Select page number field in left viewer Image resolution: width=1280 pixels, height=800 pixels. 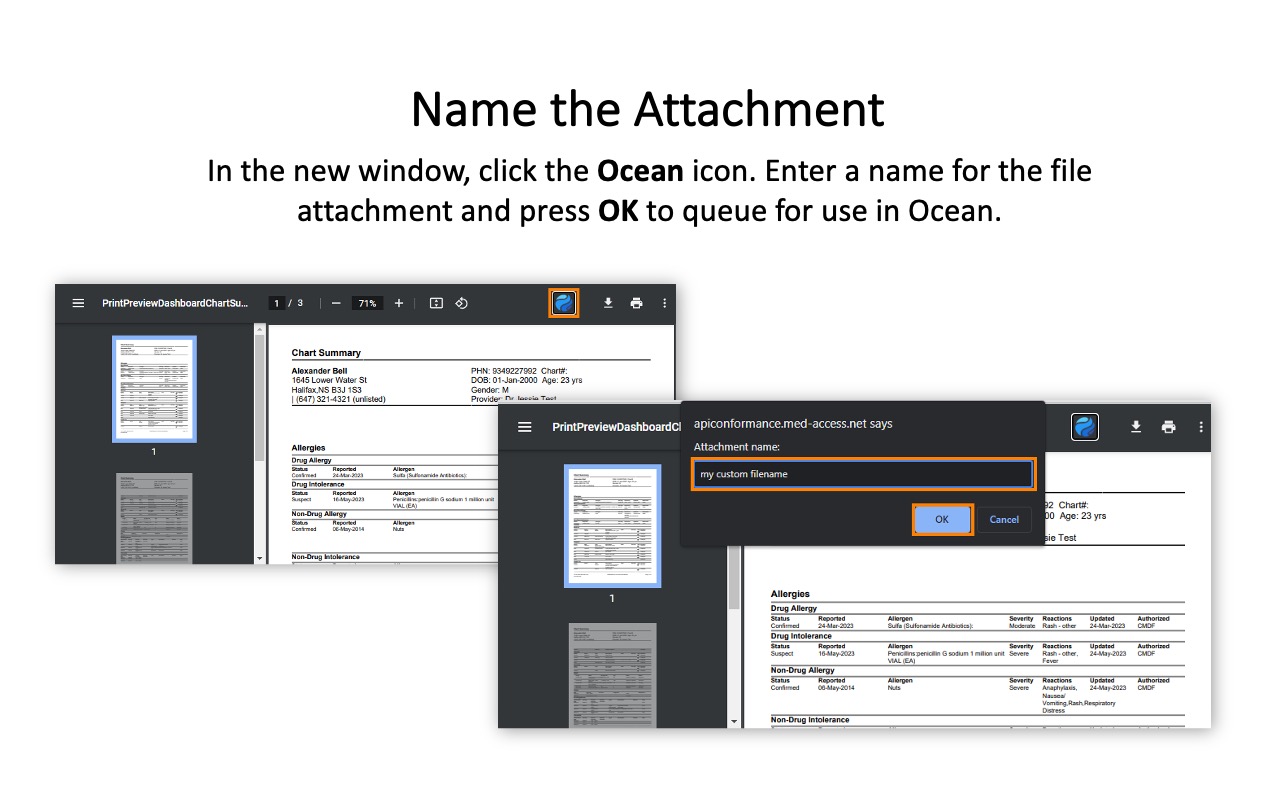pyautogui.click(x=277, y=303)
